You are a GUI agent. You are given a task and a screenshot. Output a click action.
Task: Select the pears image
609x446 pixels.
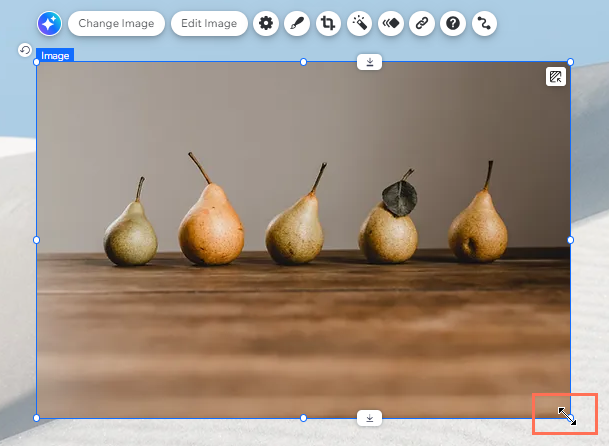click(x=303, y=240)
